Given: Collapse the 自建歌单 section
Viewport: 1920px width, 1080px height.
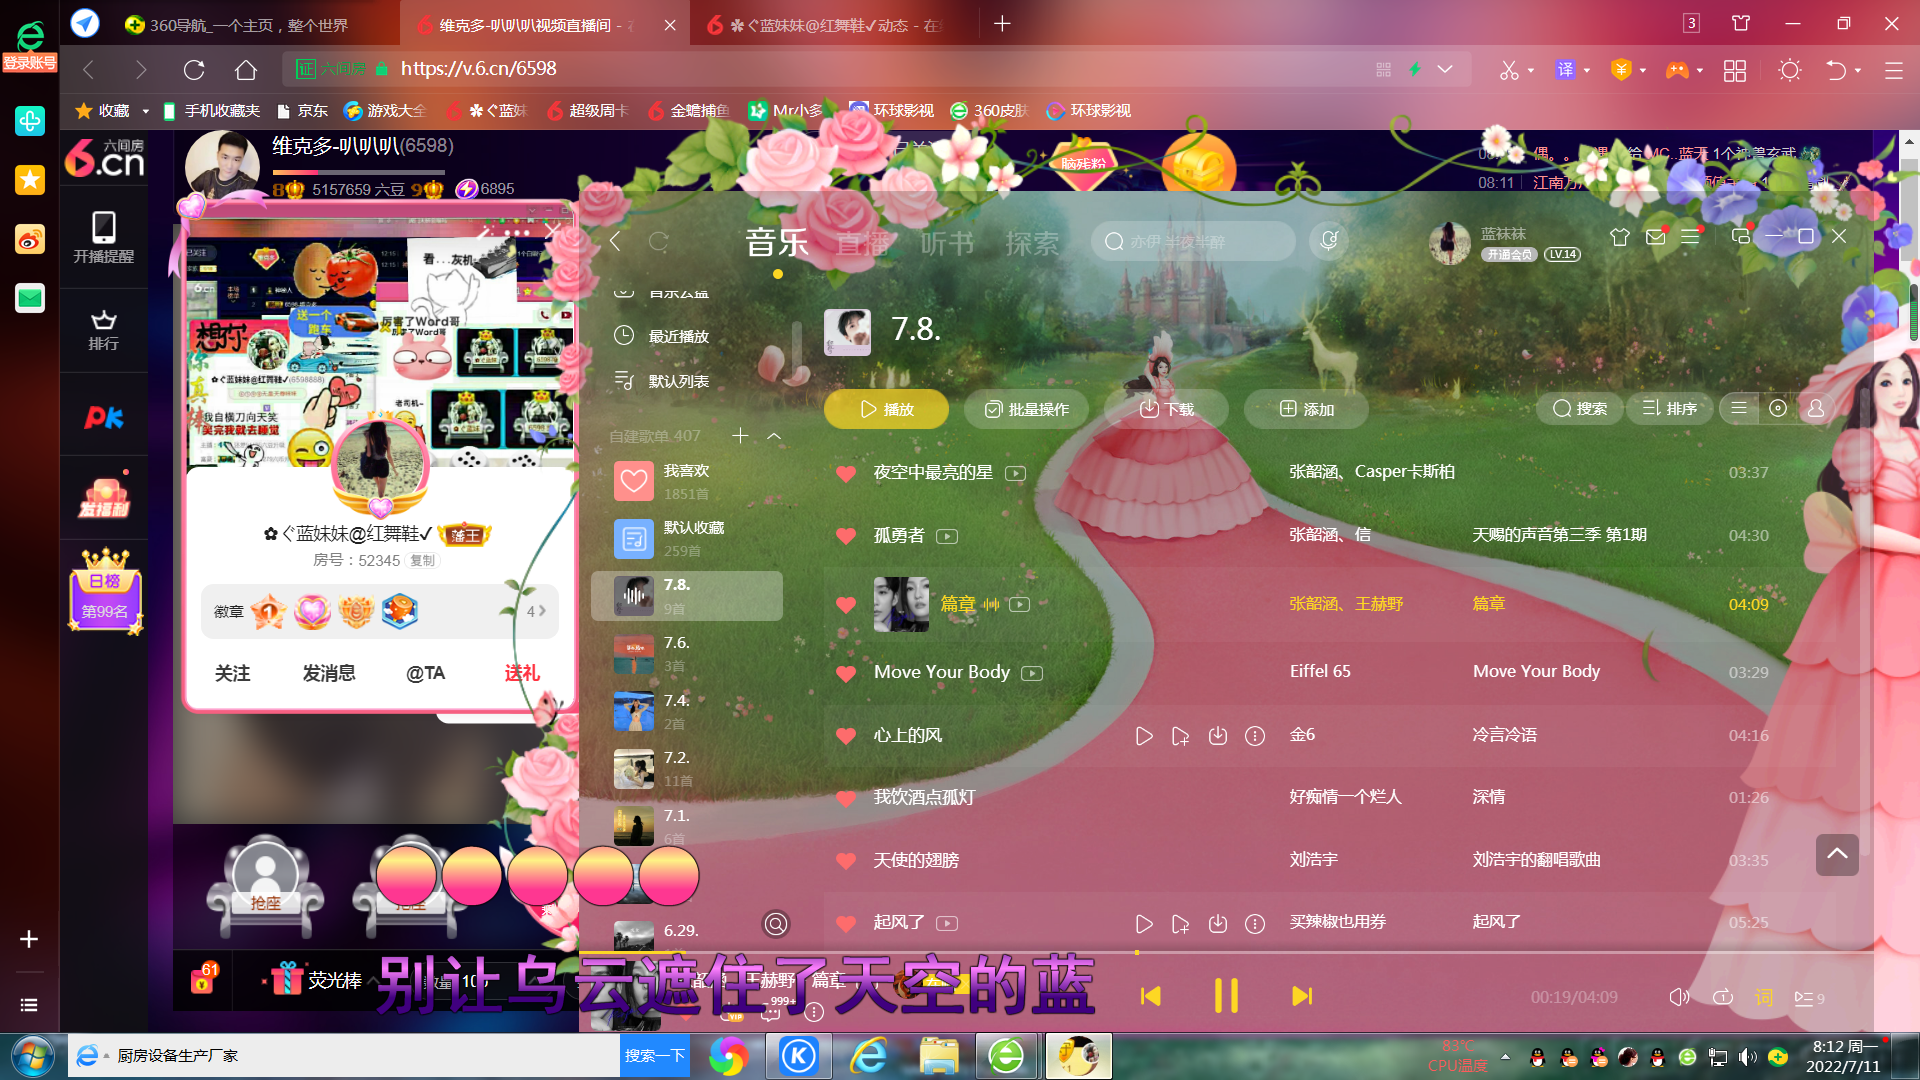Looking at the screenshot, I should click(x=774, y=436).
